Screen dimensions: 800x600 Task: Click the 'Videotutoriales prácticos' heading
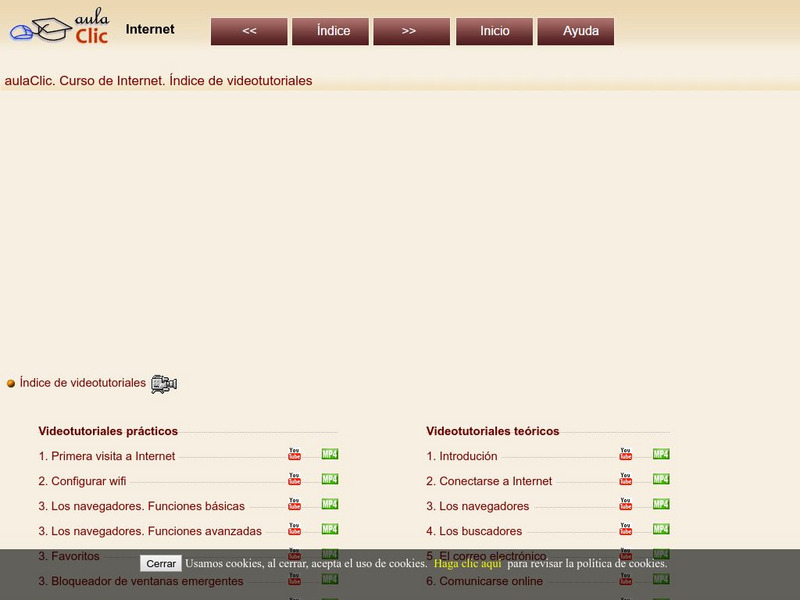[x=108, y=431]
